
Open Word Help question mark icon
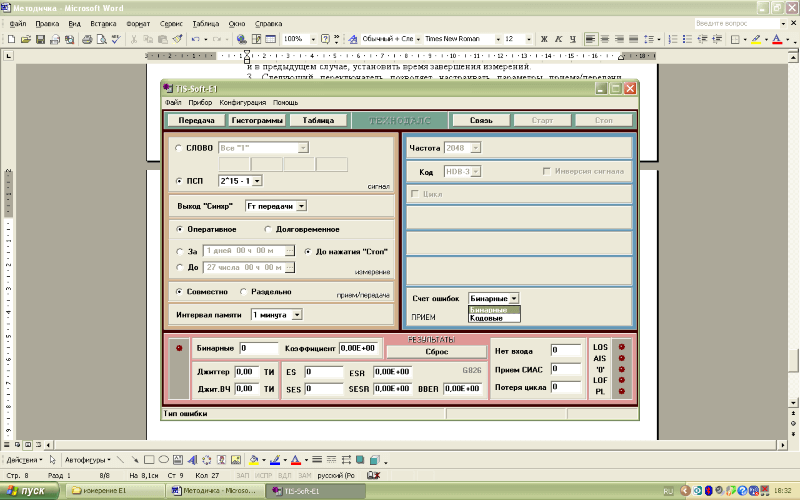325,39
